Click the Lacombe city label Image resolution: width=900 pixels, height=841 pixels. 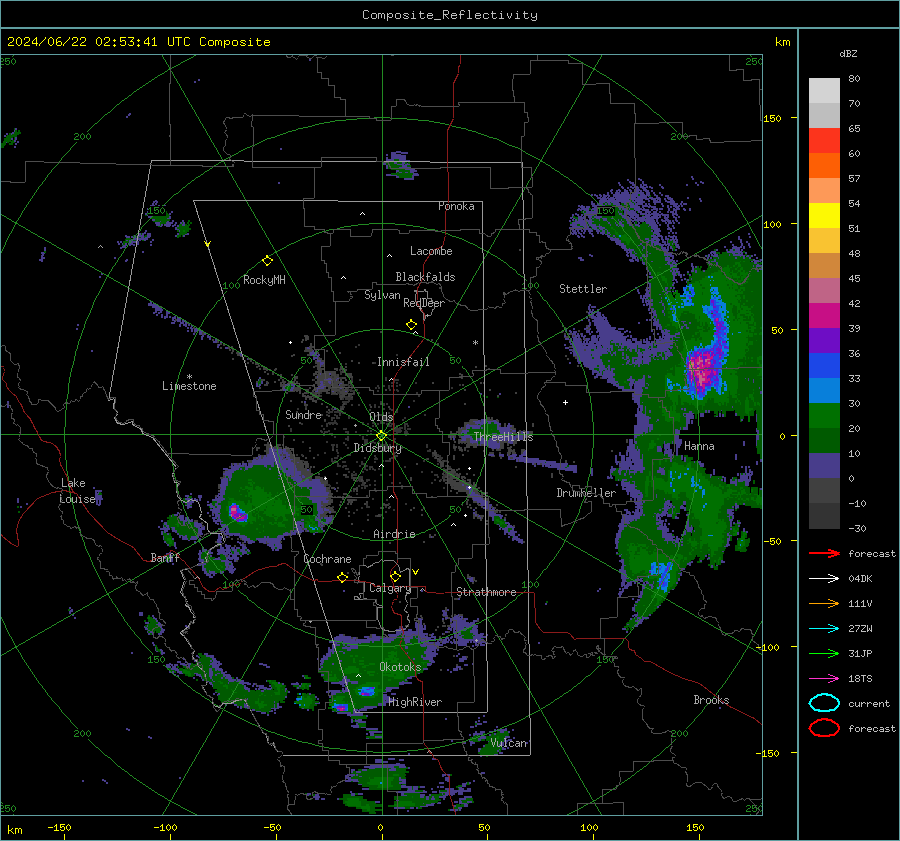point(431,251)
